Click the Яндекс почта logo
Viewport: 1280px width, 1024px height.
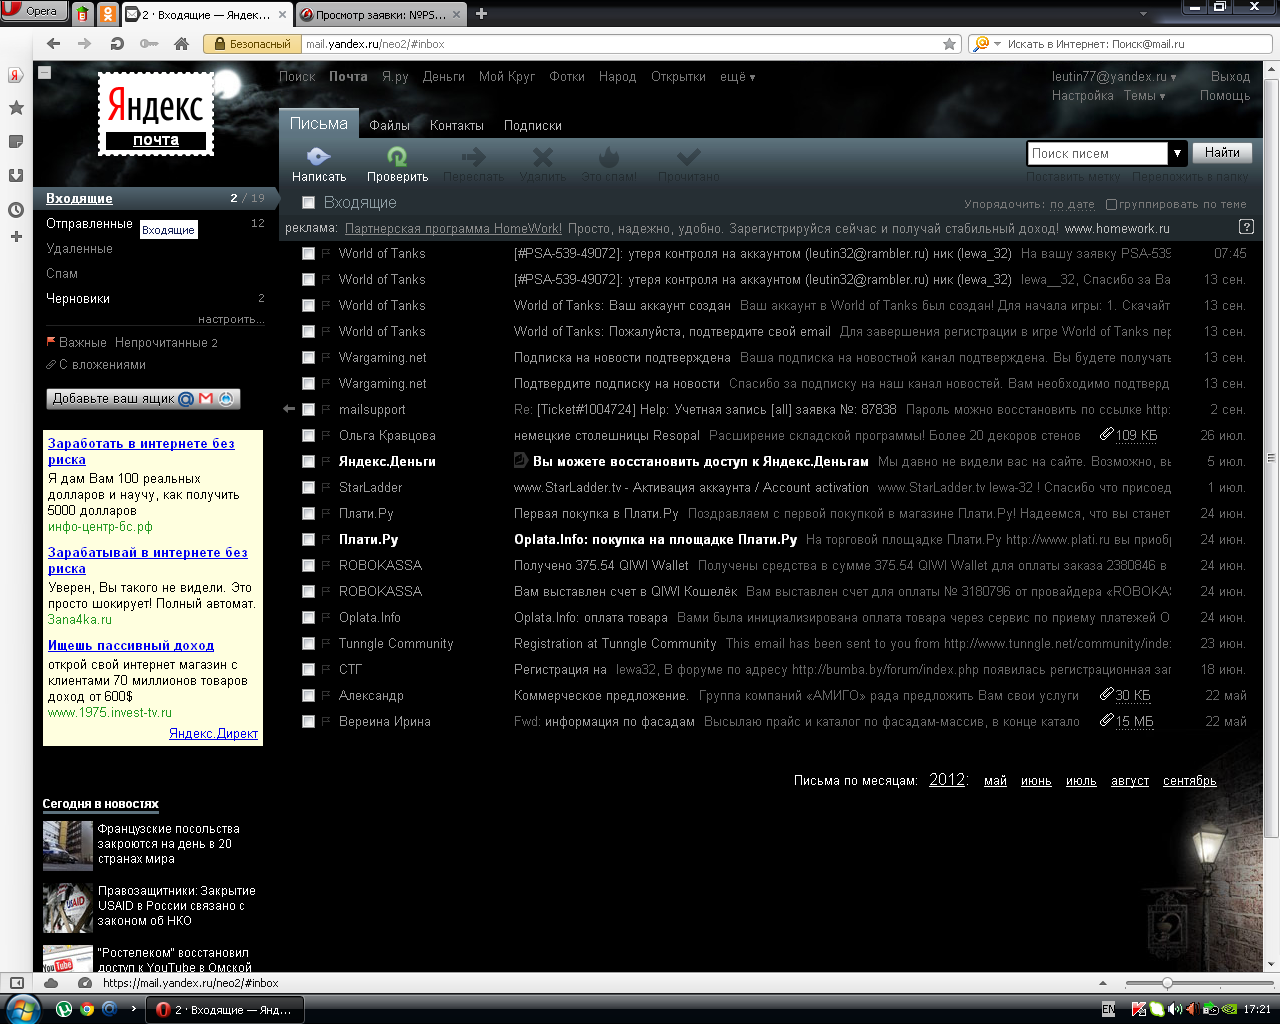156,114
